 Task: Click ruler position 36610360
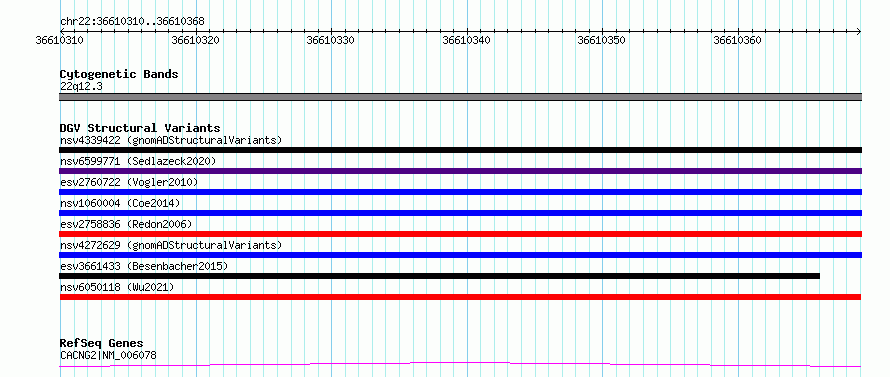737,41
